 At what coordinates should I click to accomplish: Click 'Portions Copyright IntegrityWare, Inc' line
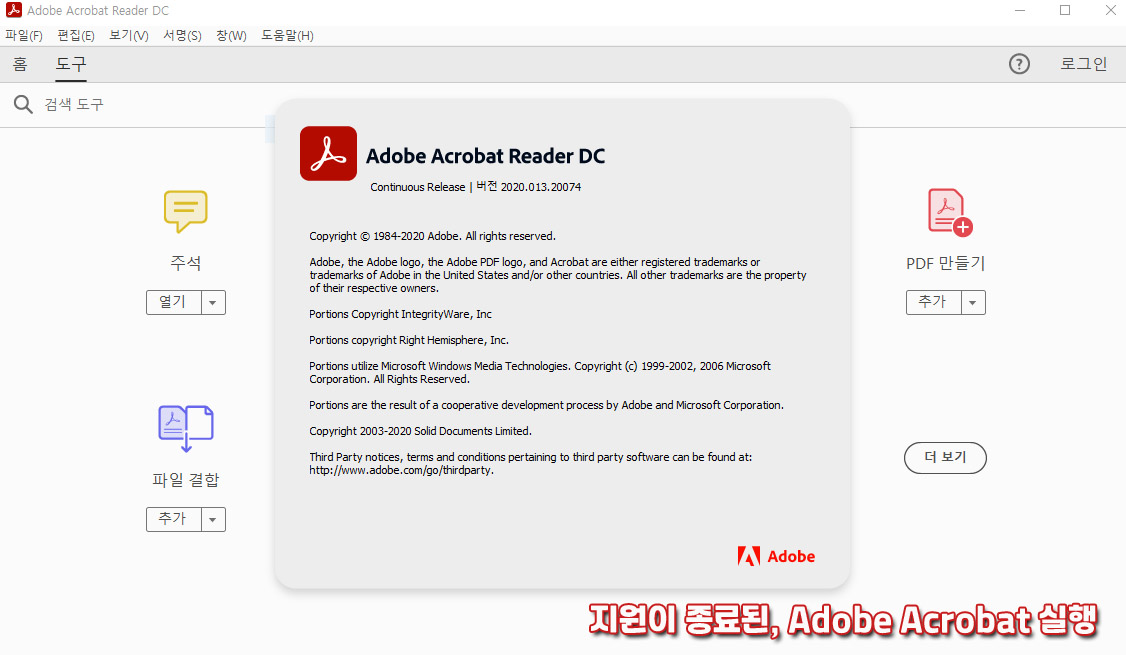(x=400, y=314)
